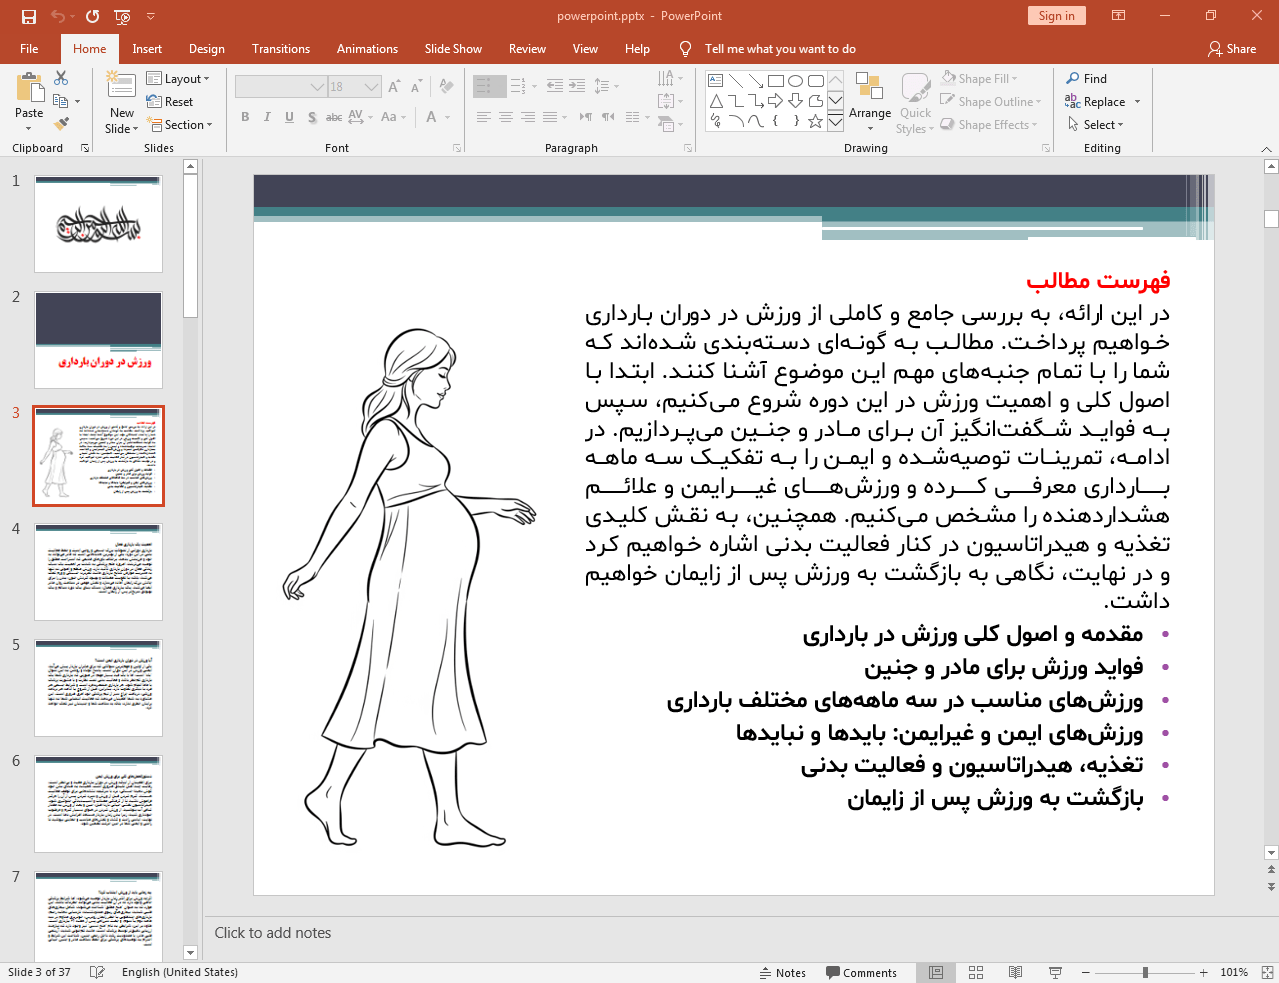
Task: Click the Sign in button
Action: [1056, 16]
